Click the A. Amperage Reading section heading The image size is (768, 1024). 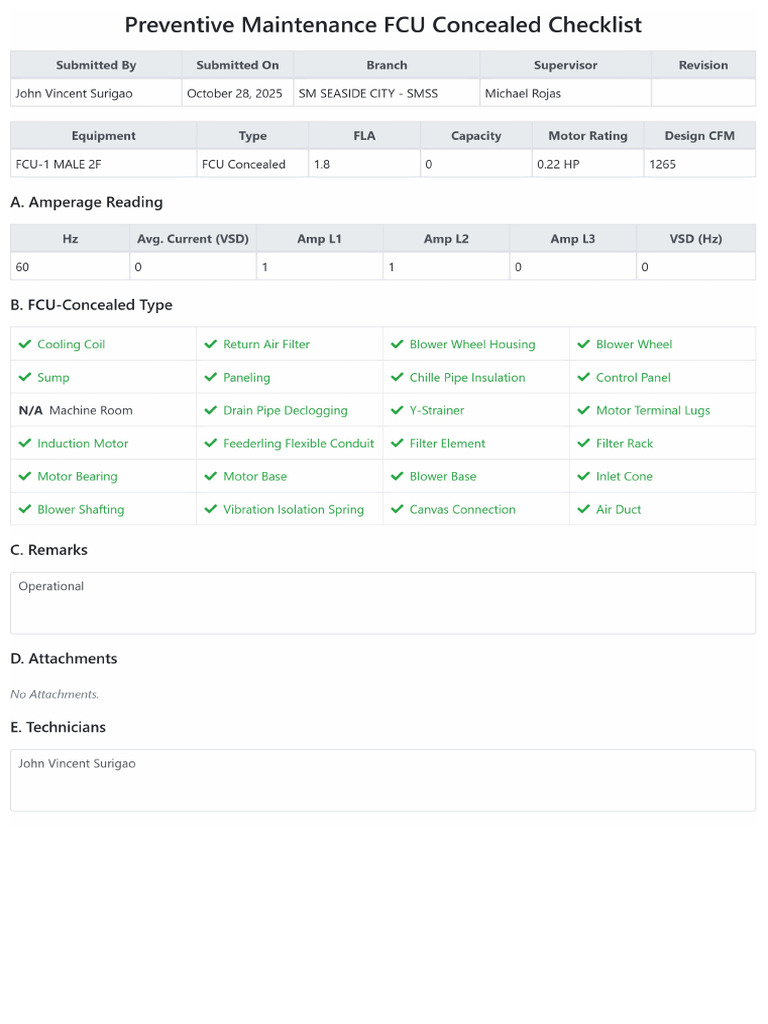click(86, 202)
